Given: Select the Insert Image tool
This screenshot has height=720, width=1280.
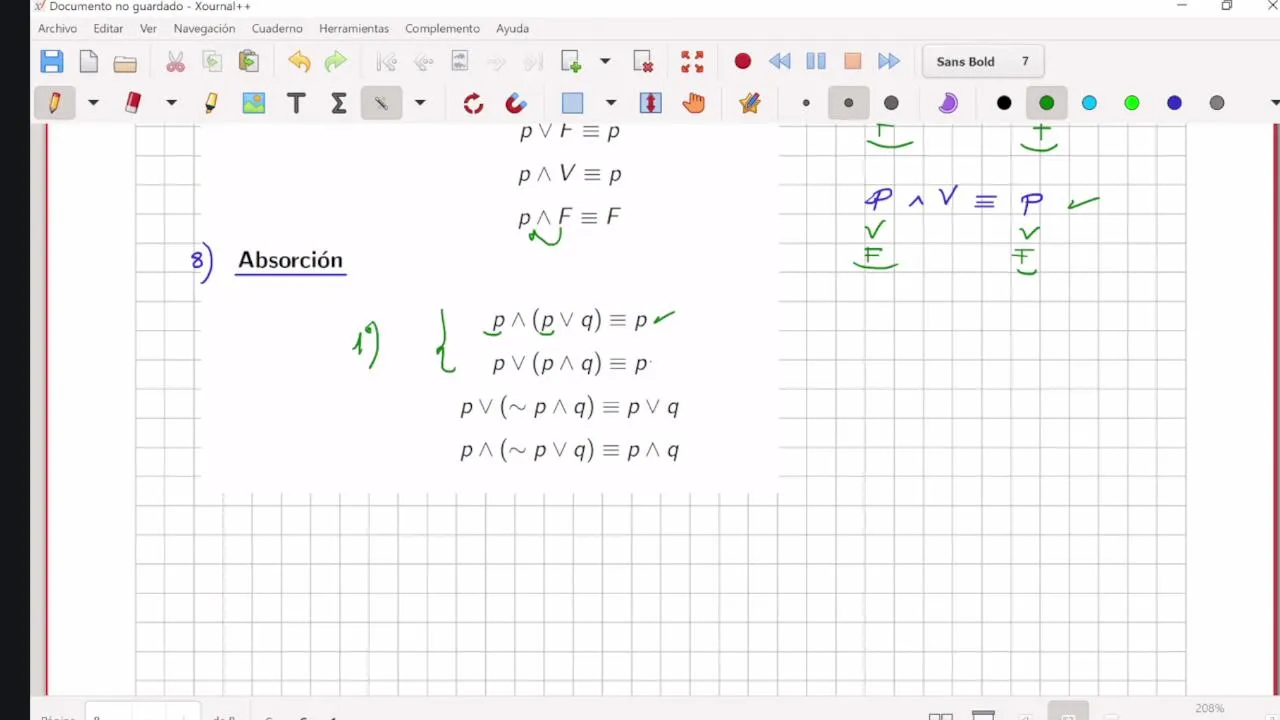Looking at the screenshot, I should pos(254,103).
